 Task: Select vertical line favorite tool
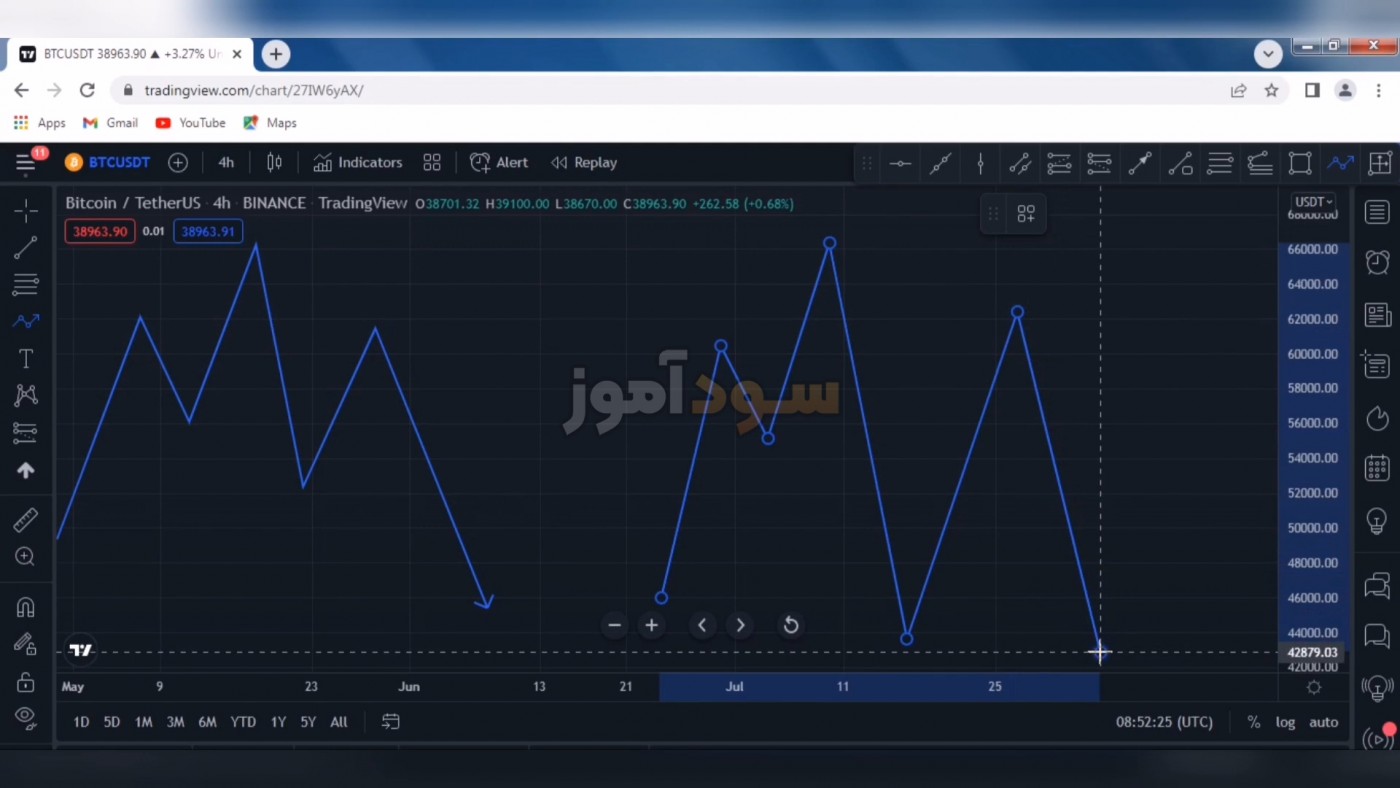tap(980, 163)
